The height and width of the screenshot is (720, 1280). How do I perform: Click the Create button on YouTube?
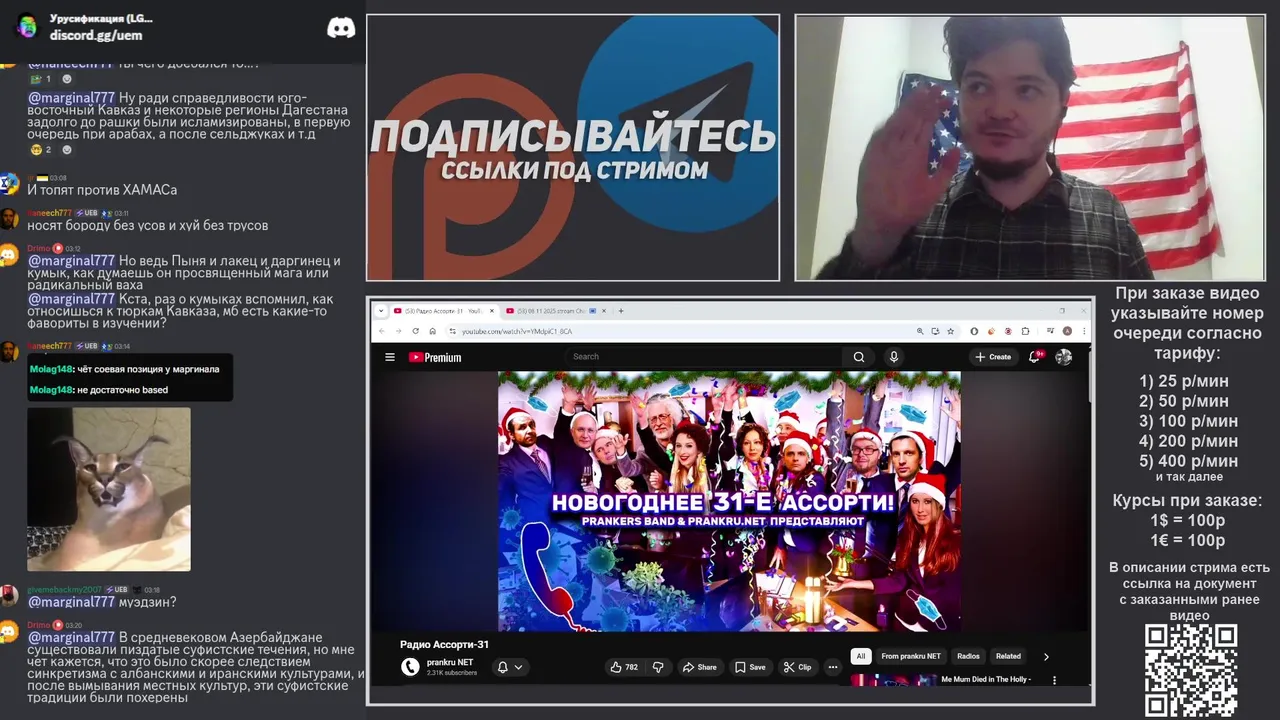tap(994, 357)
